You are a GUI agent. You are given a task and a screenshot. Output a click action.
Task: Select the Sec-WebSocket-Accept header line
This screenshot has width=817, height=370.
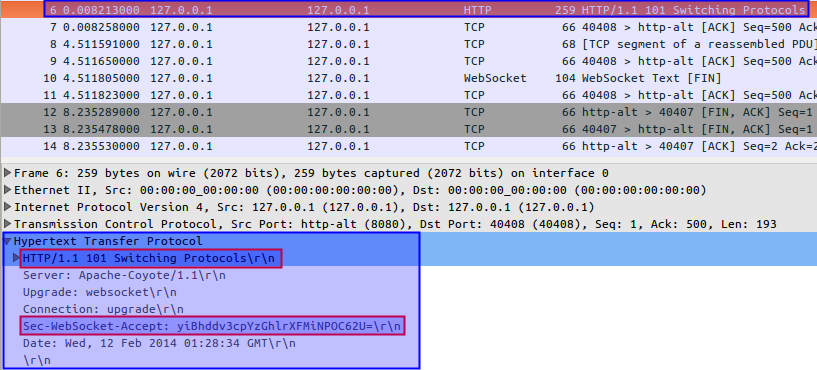pos(212,327)
